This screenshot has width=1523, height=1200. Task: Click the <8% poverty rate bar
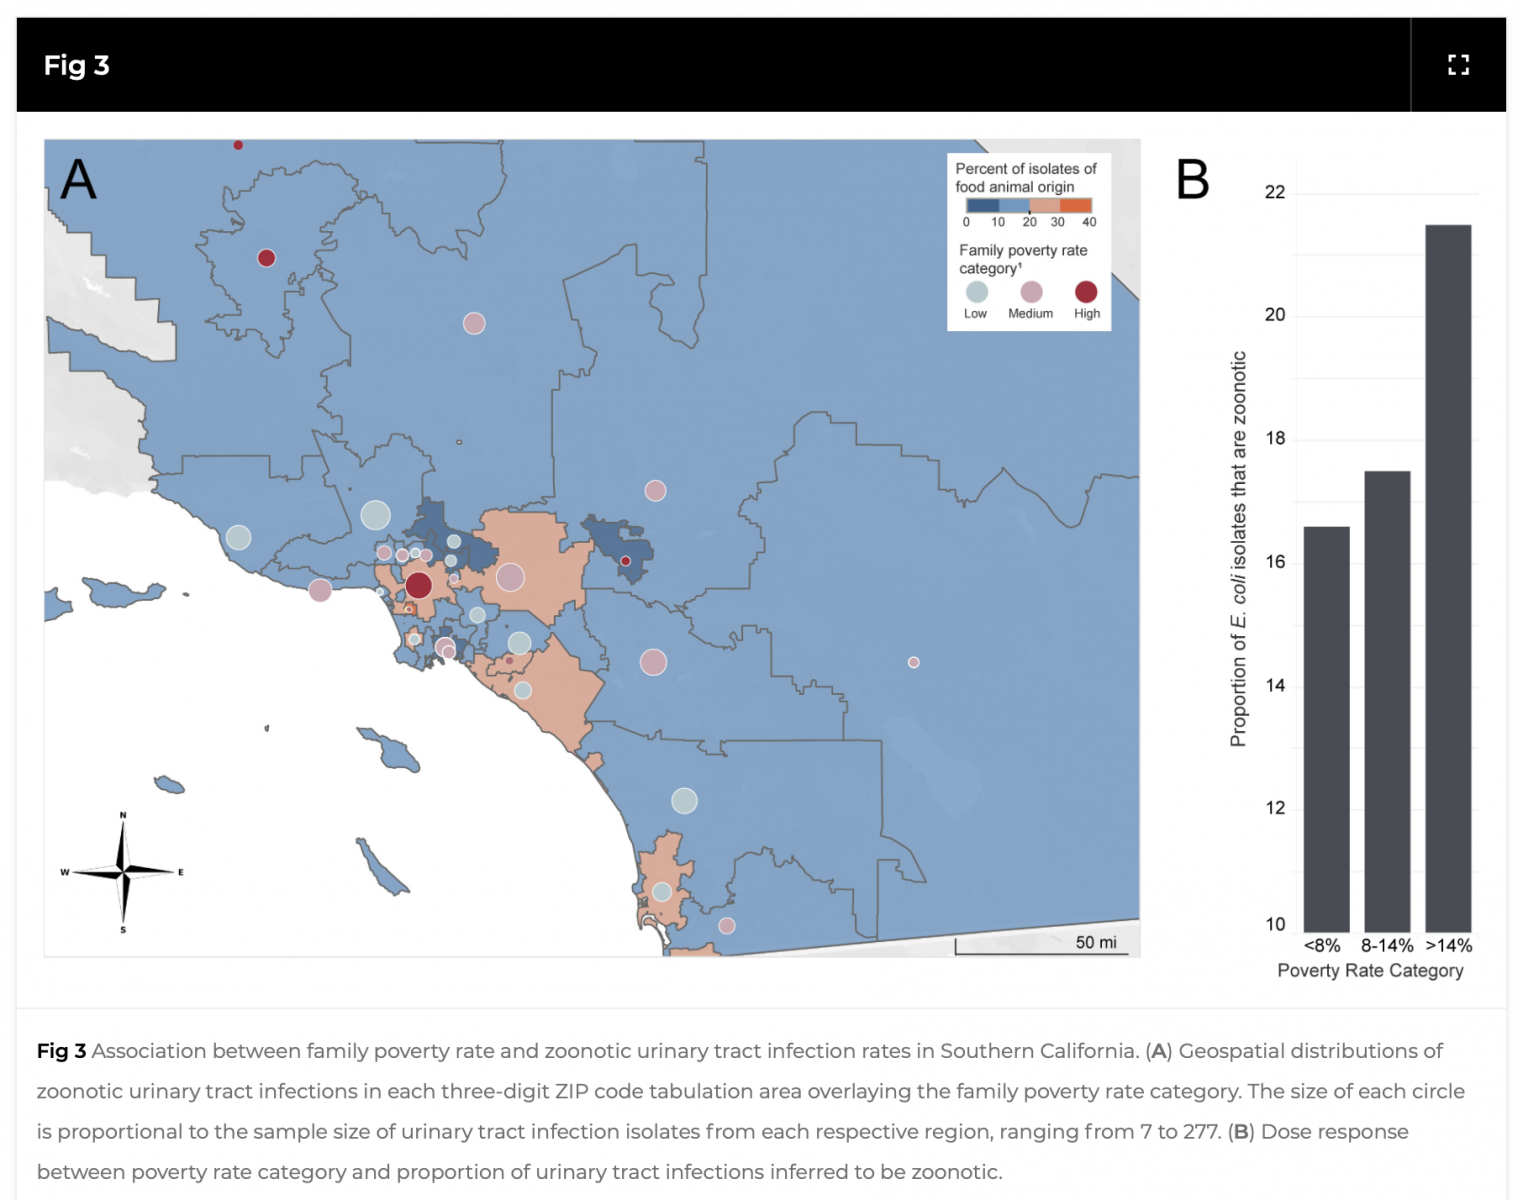(x=1326, y=729)
